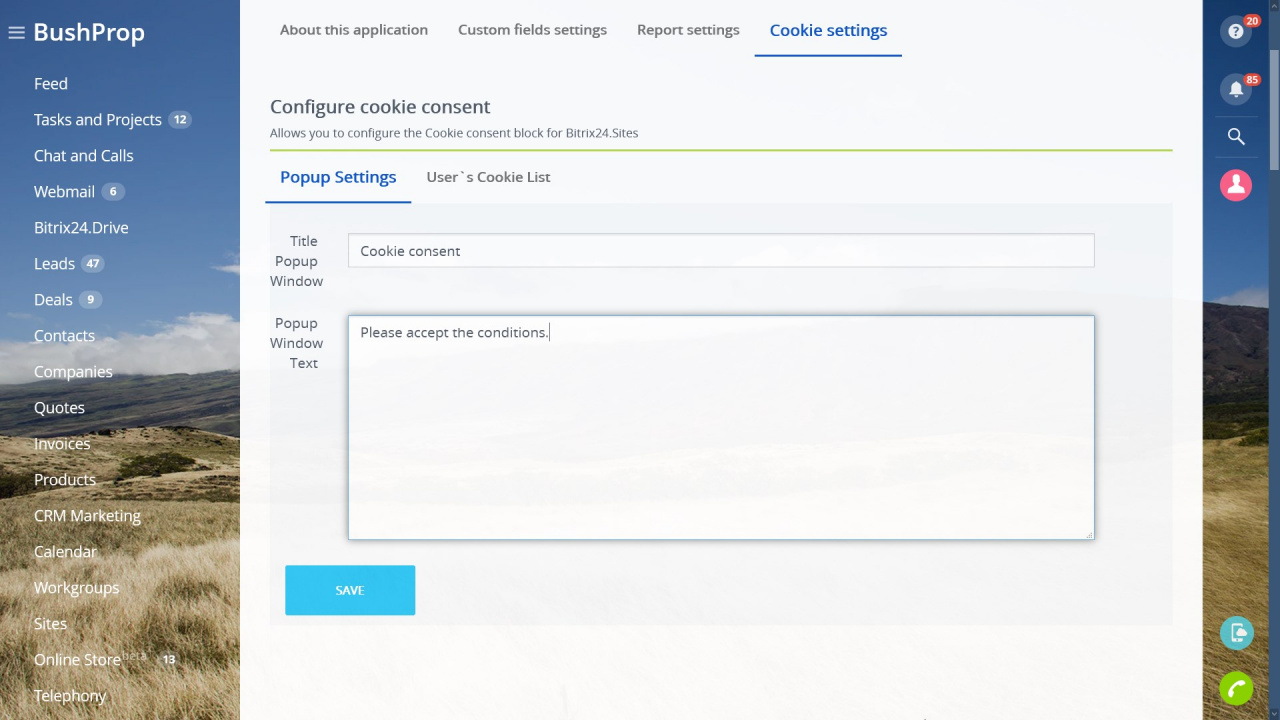Viewport: 1280px width, 720px height.
Task: Click the green phone call icon
Action: coord(1237,688)
